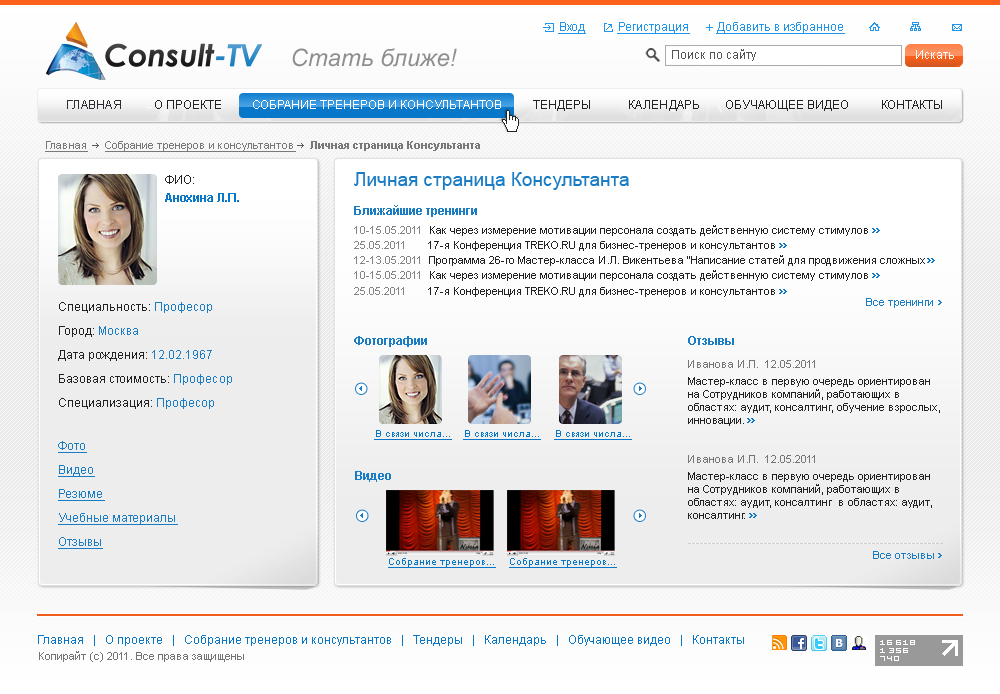Click Професор next to Специальность

pos(183,307)
